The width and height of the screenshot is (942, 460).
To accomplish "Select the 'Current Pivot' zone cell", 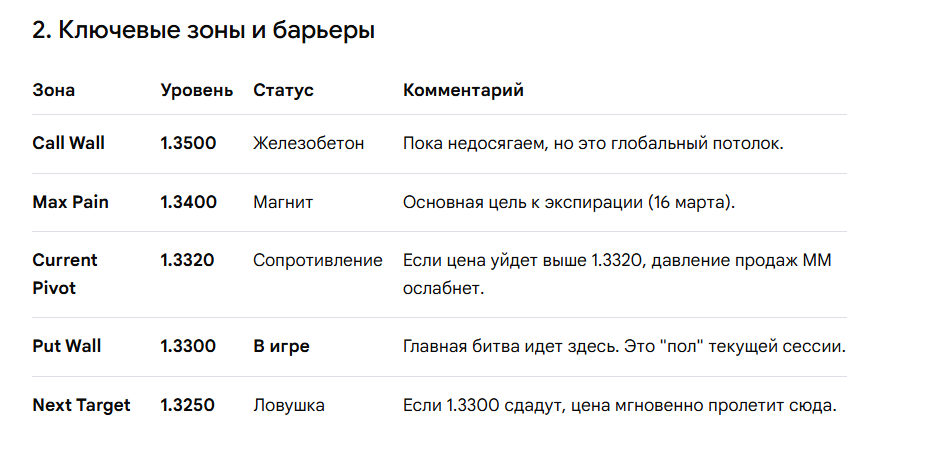I will pos(65,273).
